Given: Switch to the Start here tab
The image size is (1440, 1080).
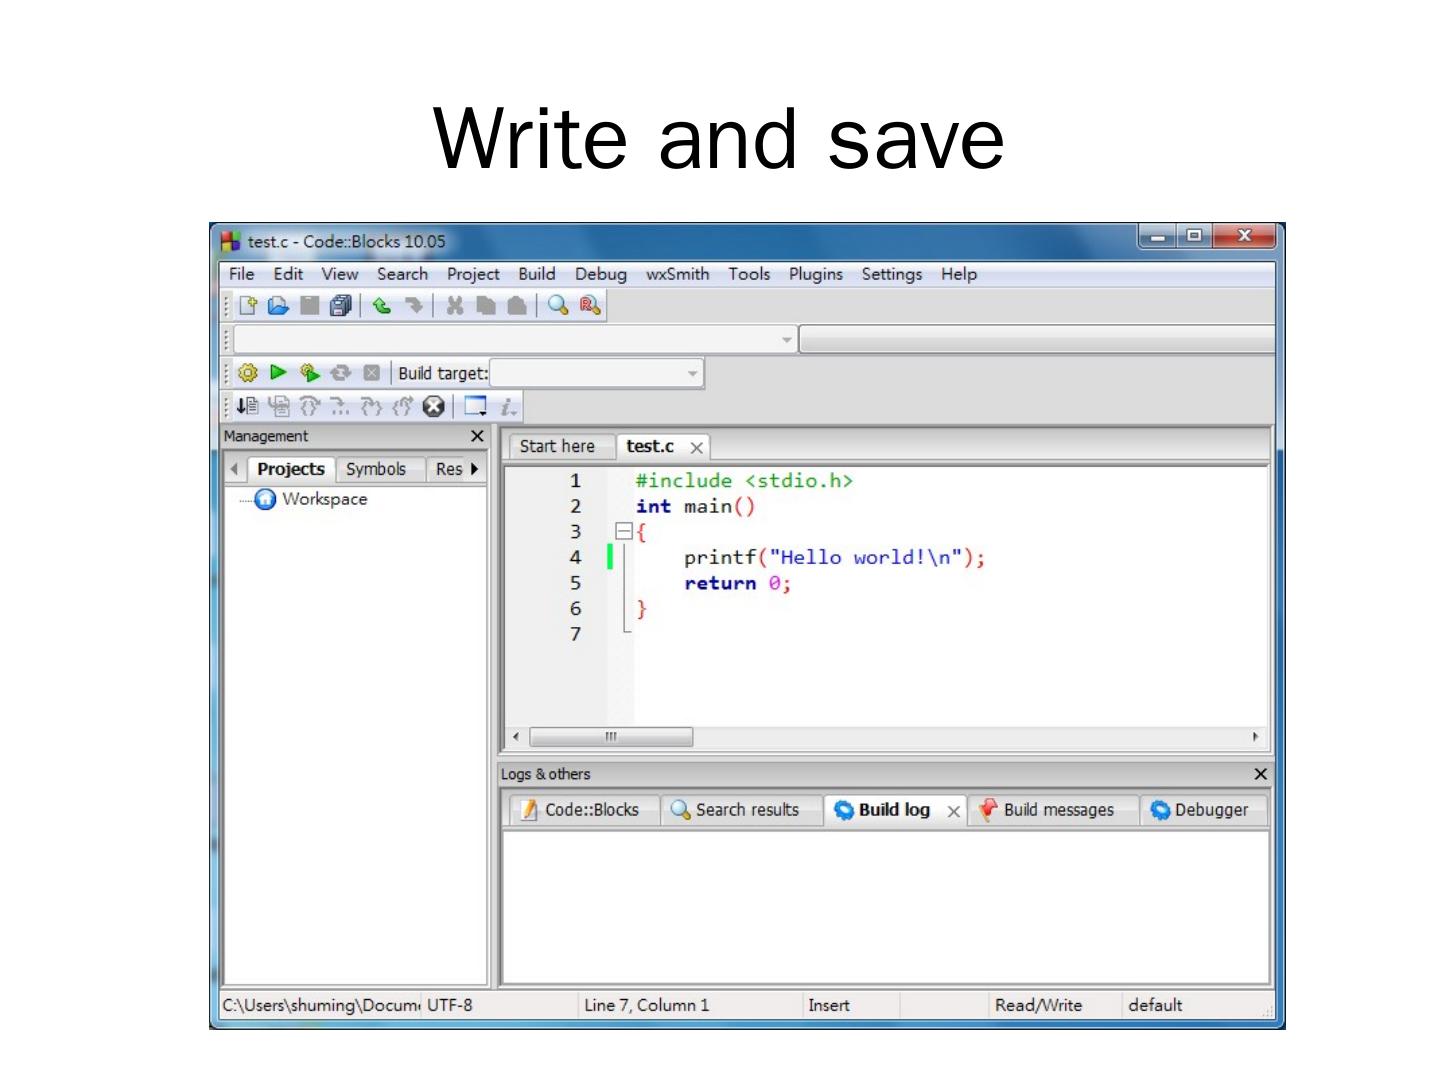Looking at the screenshot, I should [x=557, y=447].
